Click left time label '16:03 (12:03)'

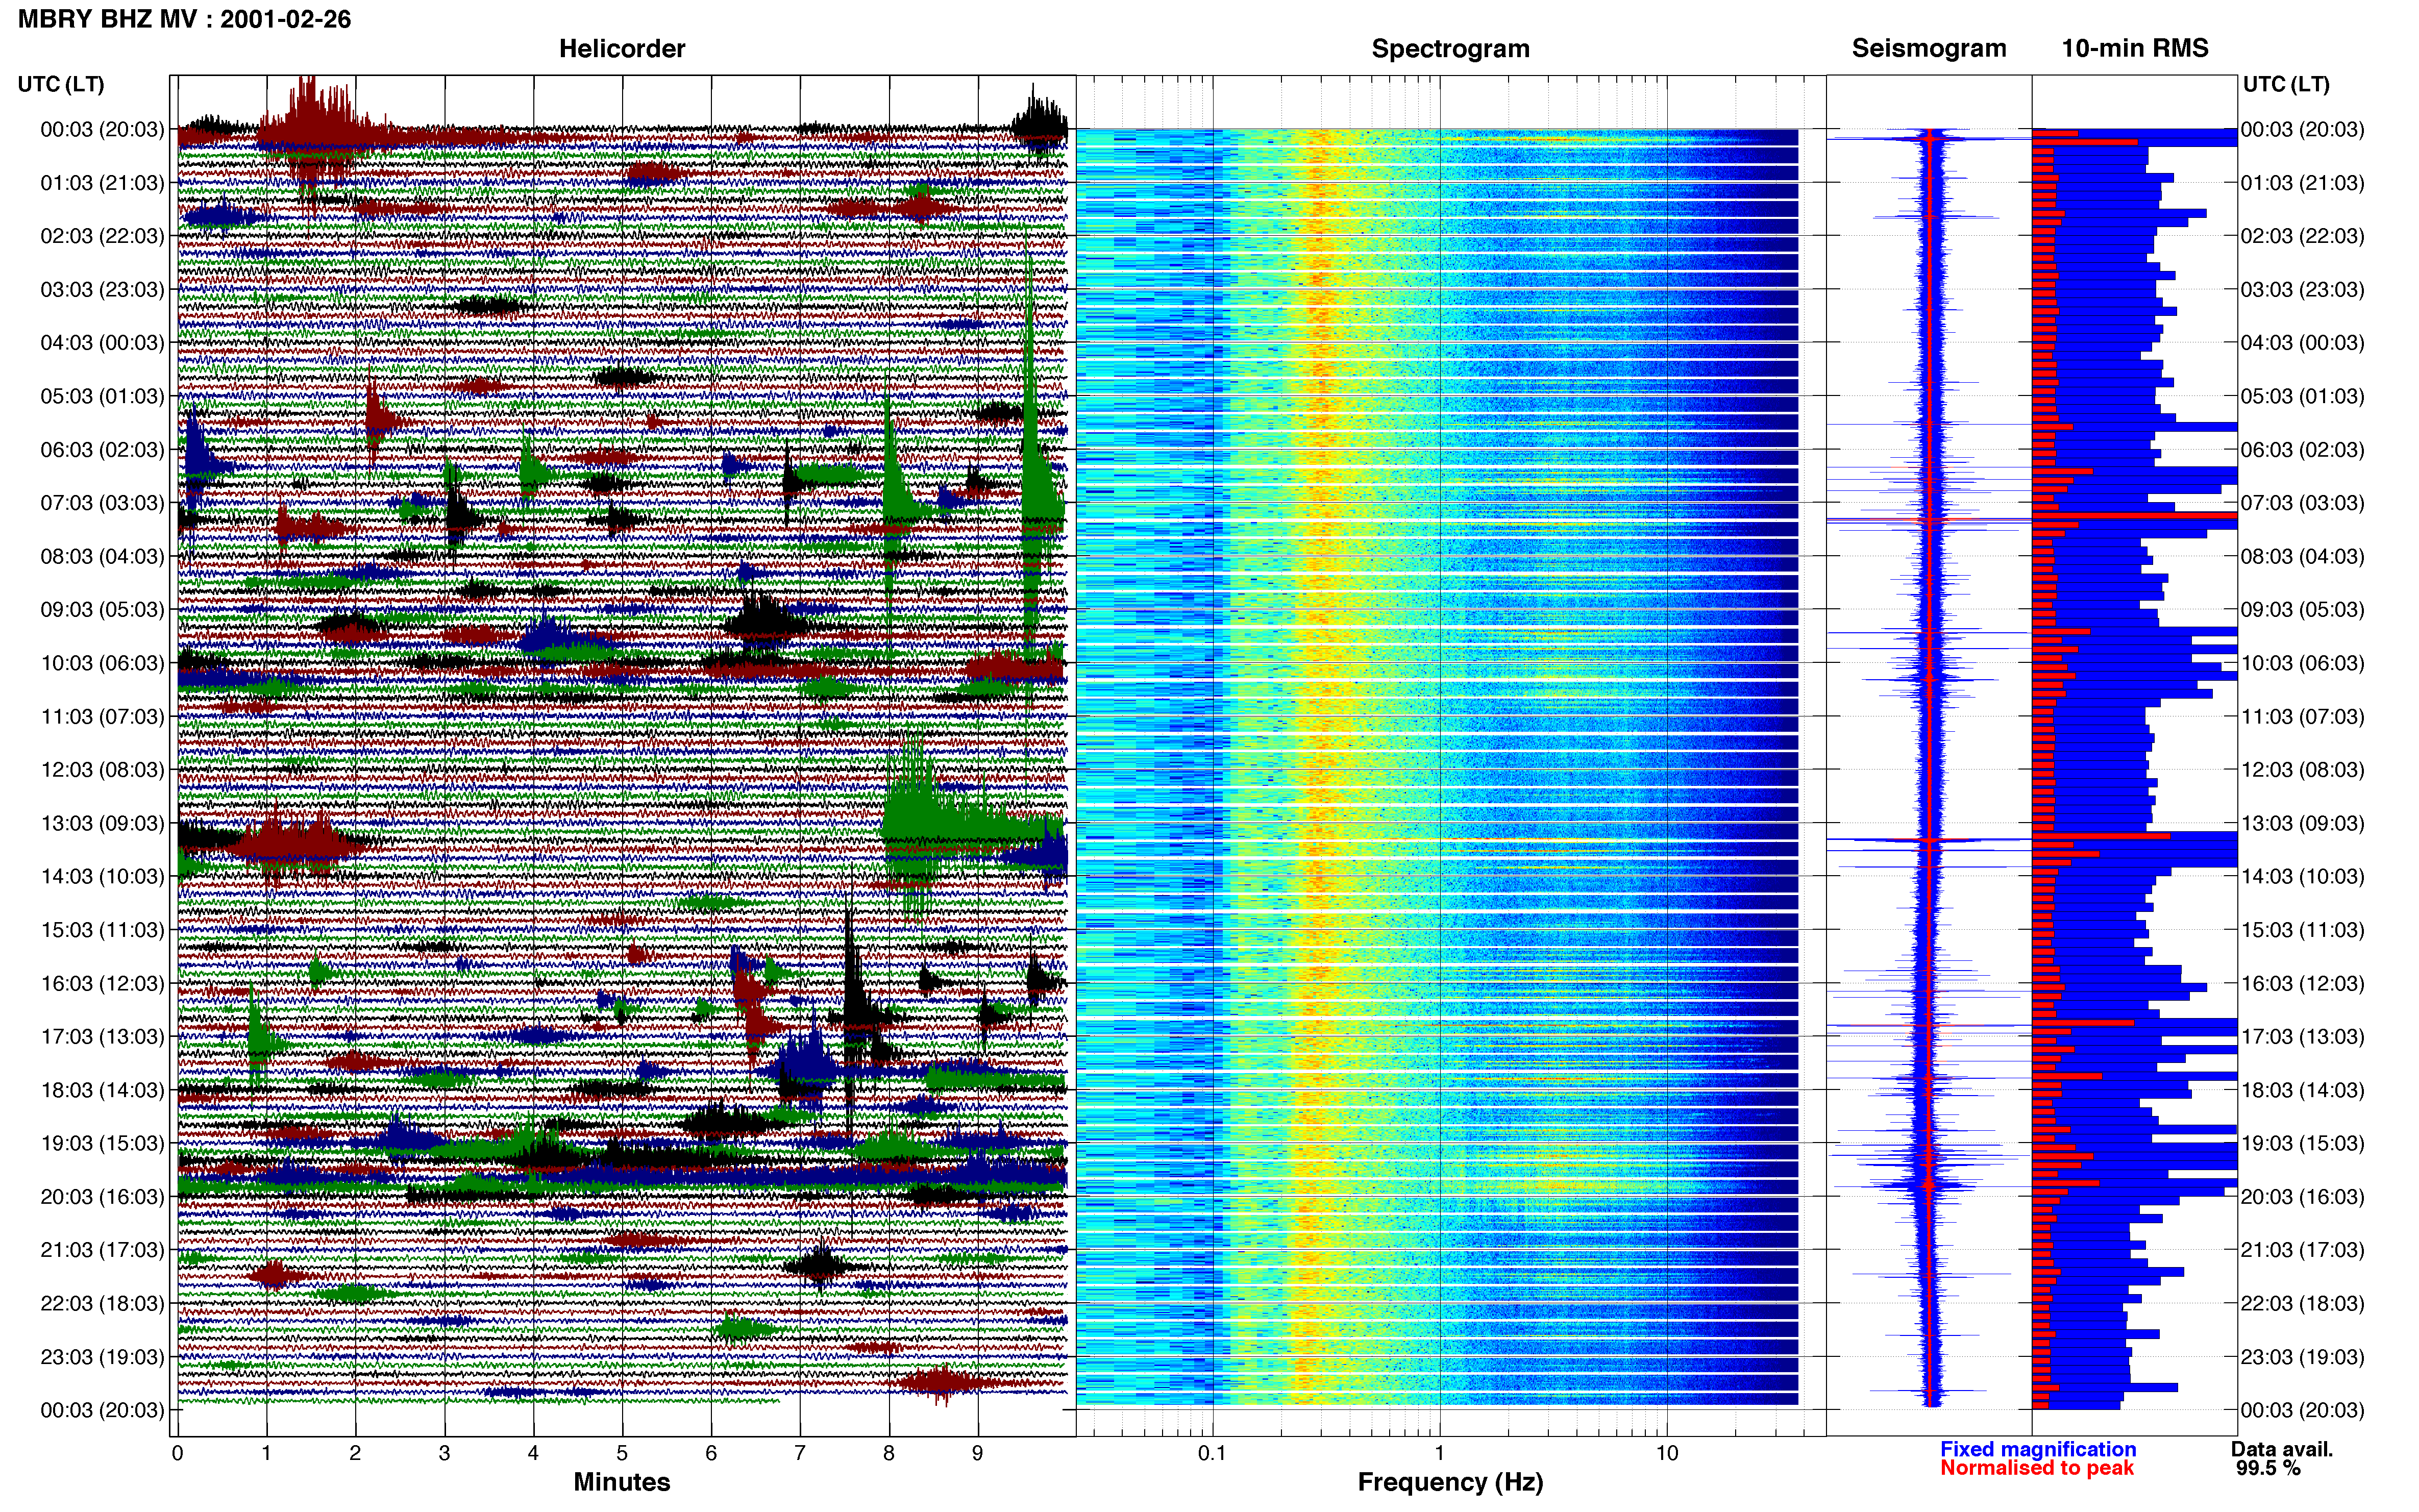click(x=102, y=983)
